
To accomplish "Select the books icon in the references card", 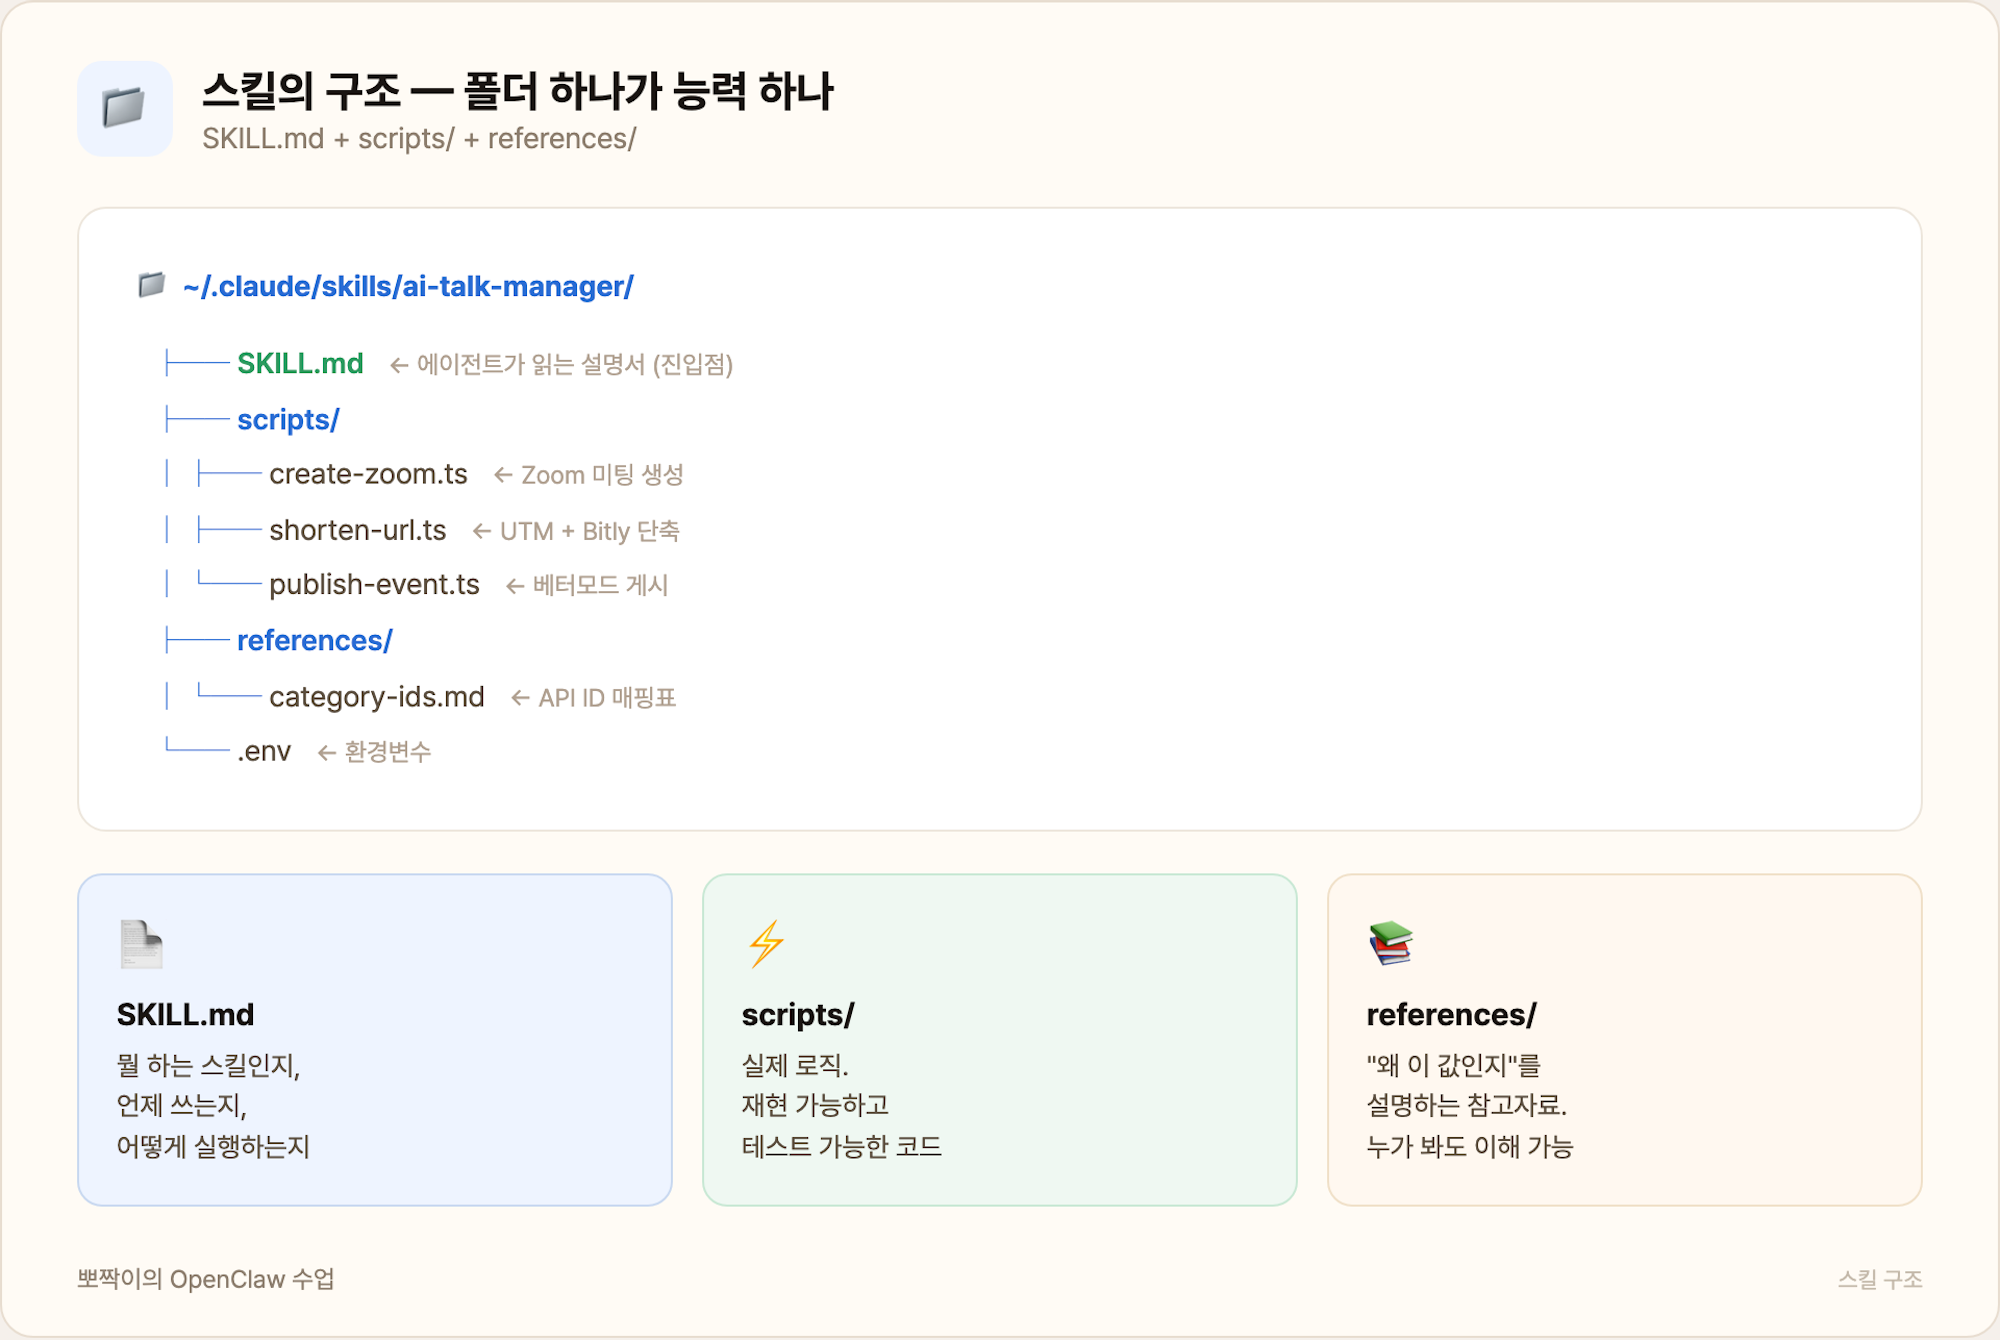I will click(1390, 944).
